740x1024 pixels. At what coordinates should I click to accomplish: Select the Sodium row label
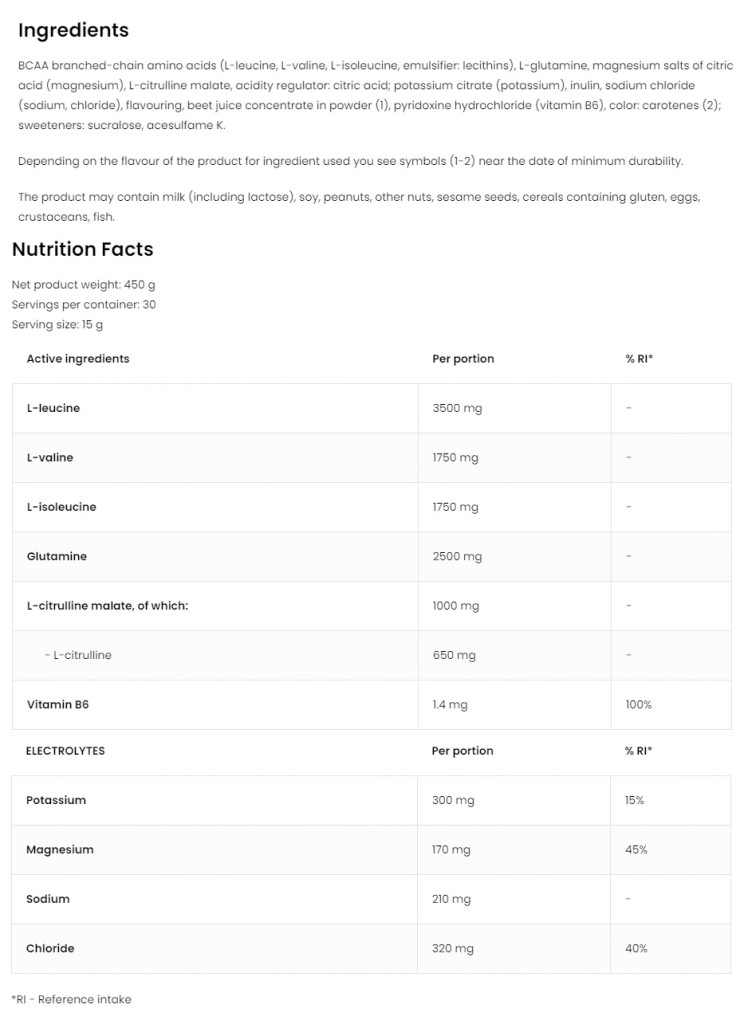tap(48, 899)
